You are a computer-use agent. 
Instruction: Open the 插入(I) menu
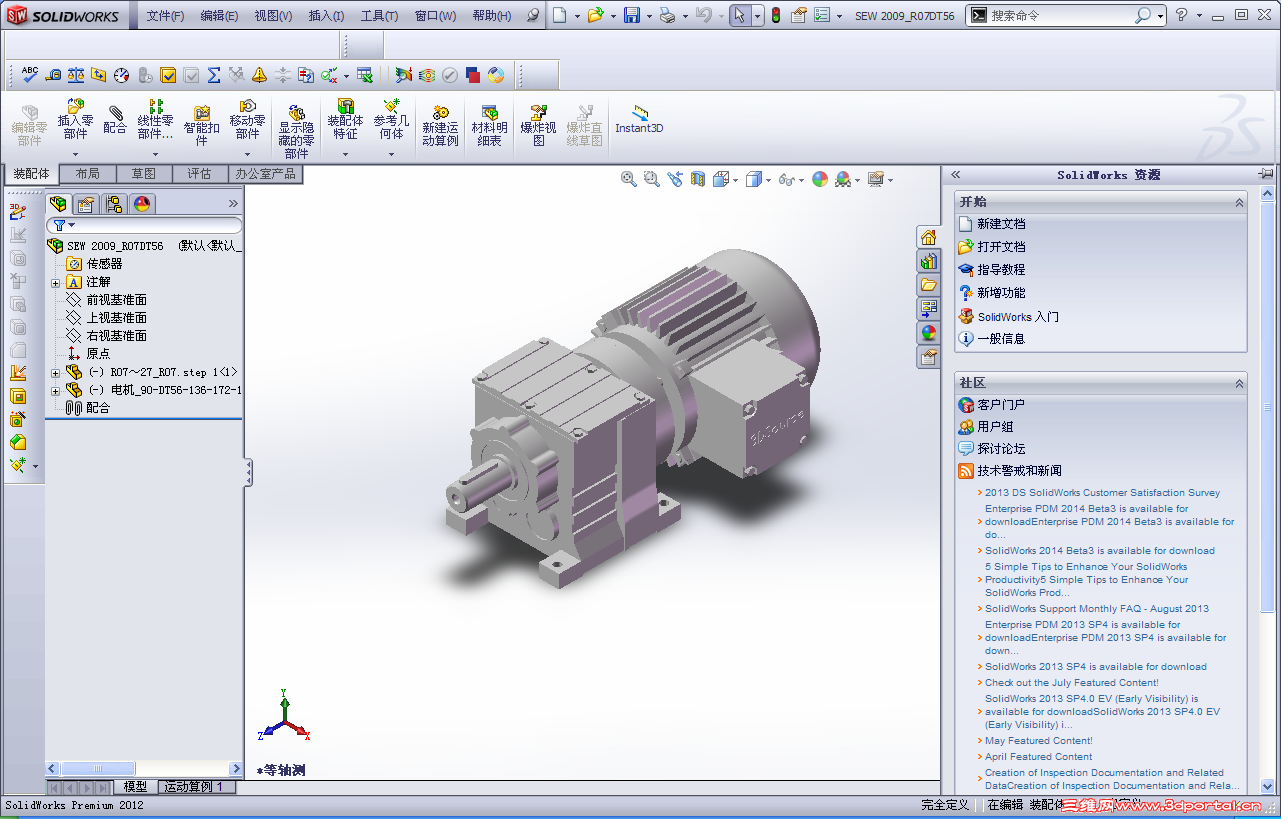326,16
